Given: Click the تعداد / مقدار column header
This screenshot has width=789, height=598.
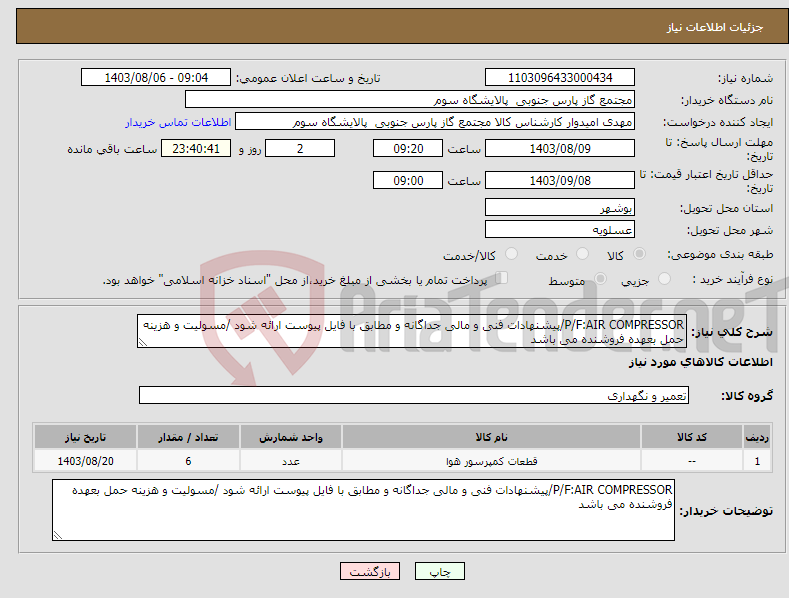Looking at the screenshot, I should (x=188, y=437).
